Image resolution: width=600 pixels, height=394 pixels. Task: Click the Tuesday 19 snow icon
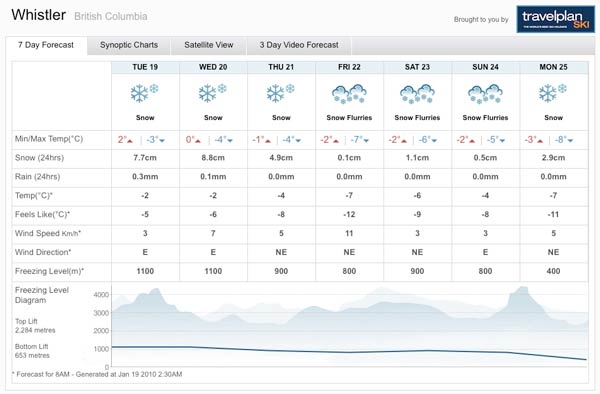[144, 93]
